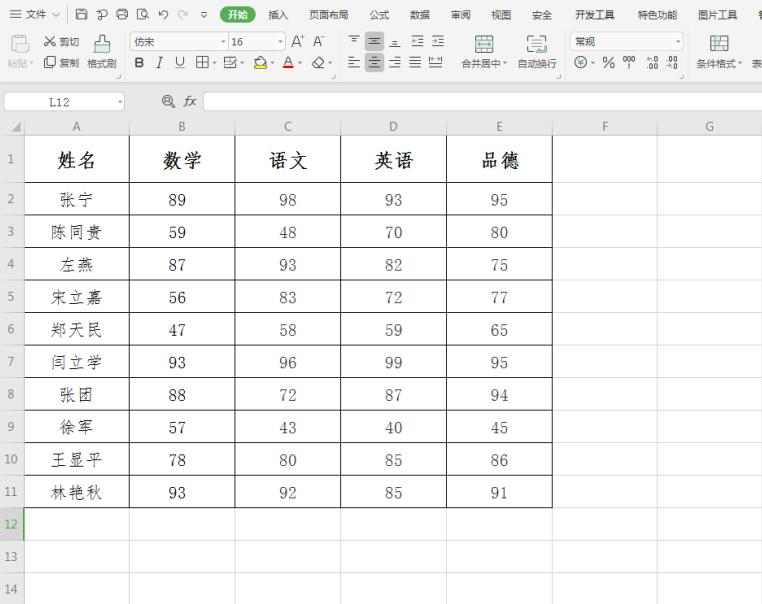Click the justify alignment icon
The width and height of the screenshot is (762, 604).
tap(415, 62)
